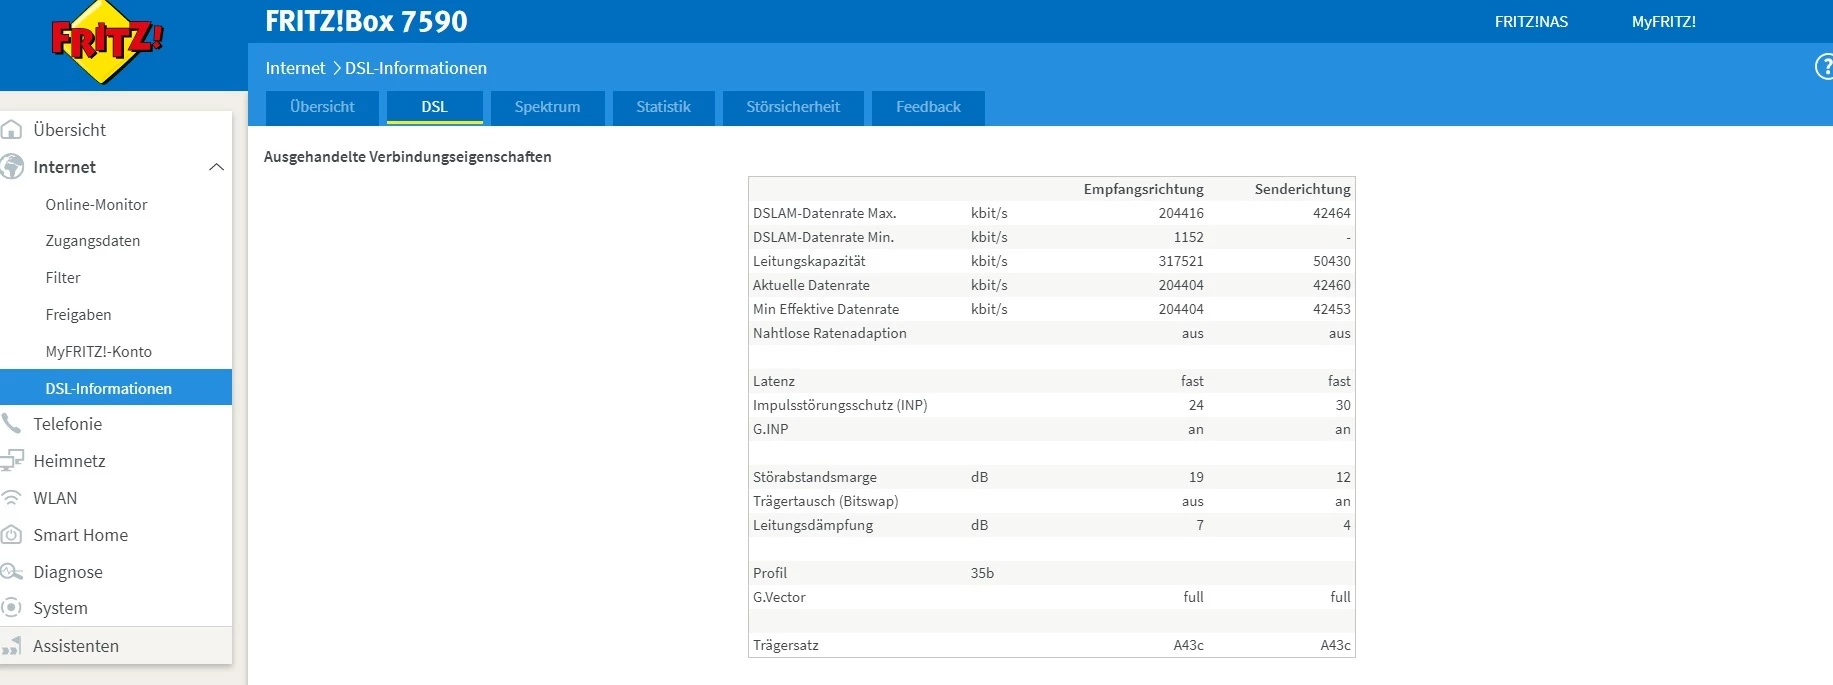Switch to the Spektrum tab

pos(547,107)
